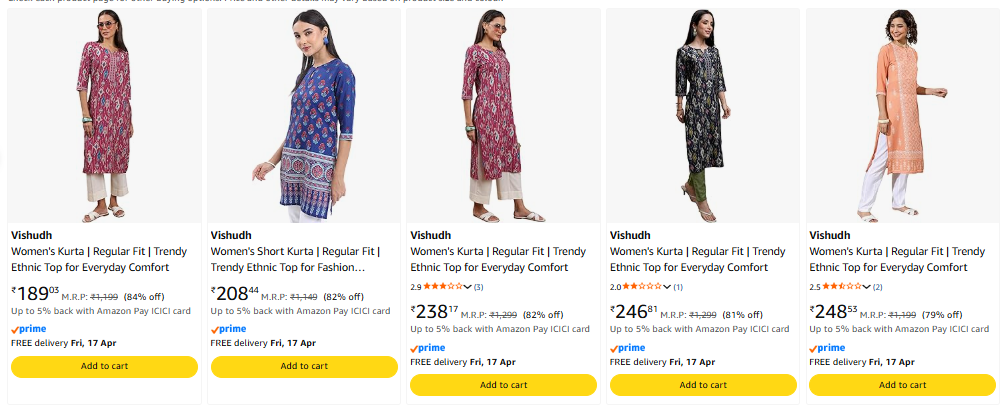Add blue short kurta to cart

pos(303,366)
